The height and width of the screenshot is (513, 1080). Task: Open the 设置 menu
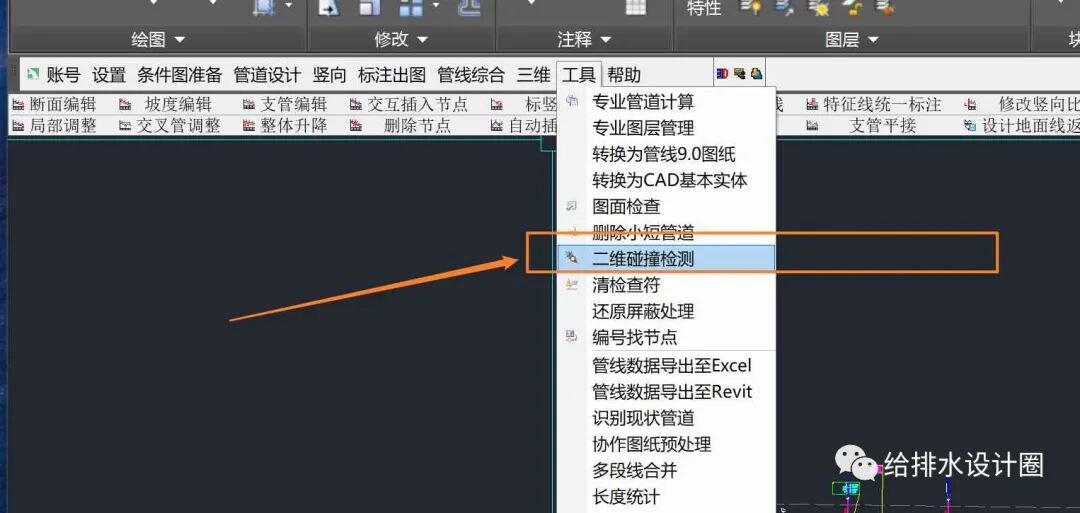pyautogui.click(x=109, y=74)
